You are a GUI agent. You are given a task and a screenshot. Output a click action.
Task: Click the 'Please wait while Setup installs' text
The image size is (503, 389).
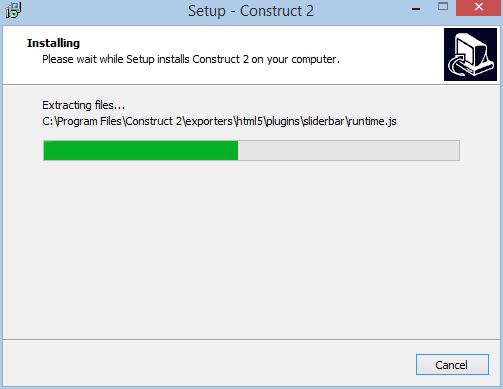(116, 59)
